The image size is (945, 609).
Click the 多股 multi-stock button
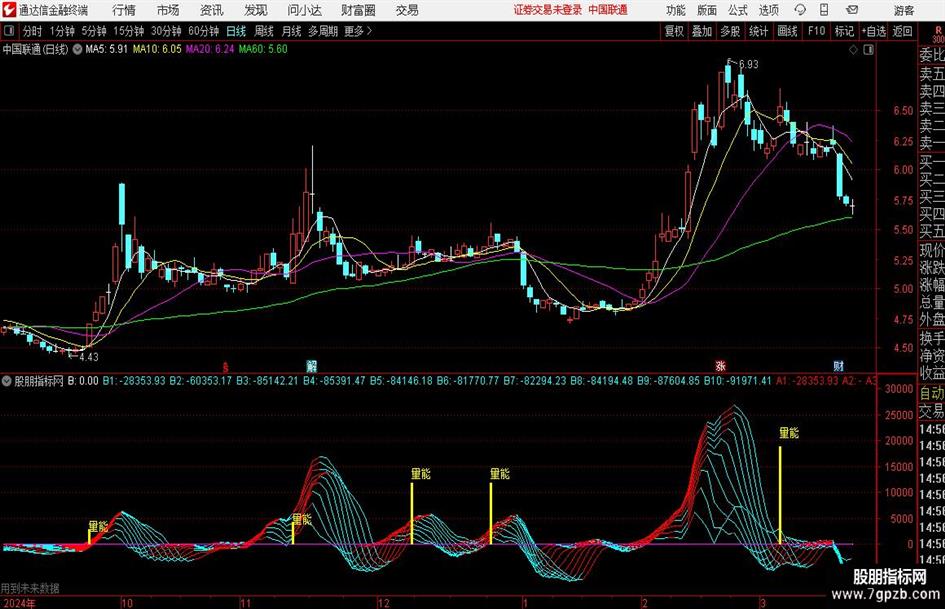730,31
